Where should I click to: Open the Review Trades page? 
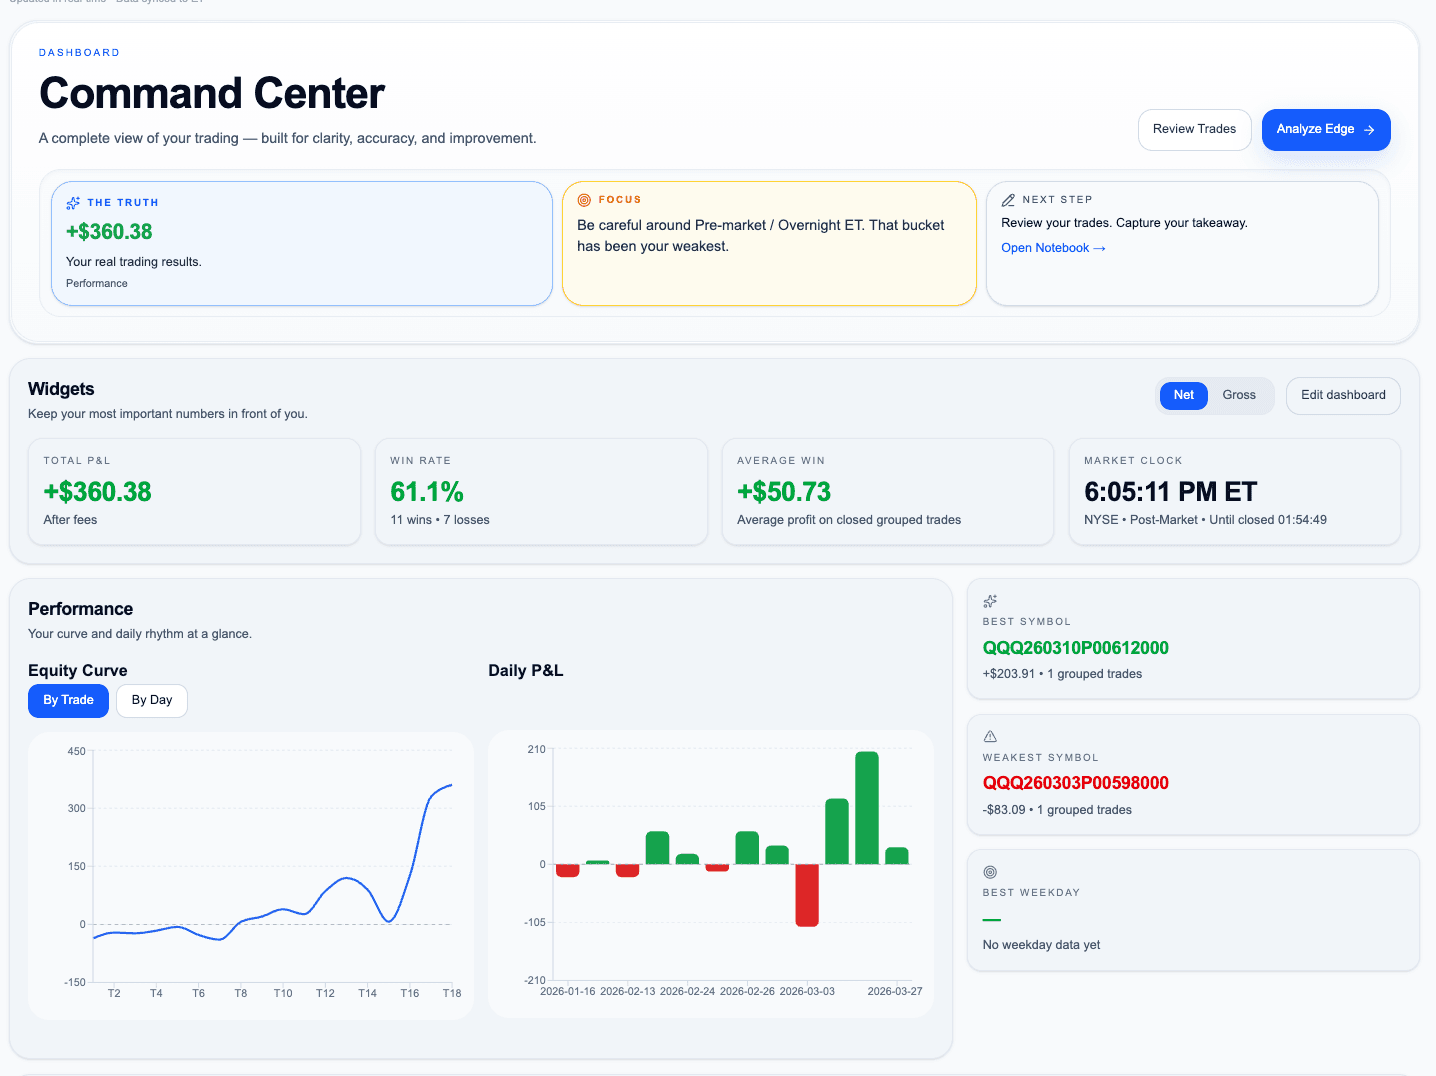click(1194, 130)
